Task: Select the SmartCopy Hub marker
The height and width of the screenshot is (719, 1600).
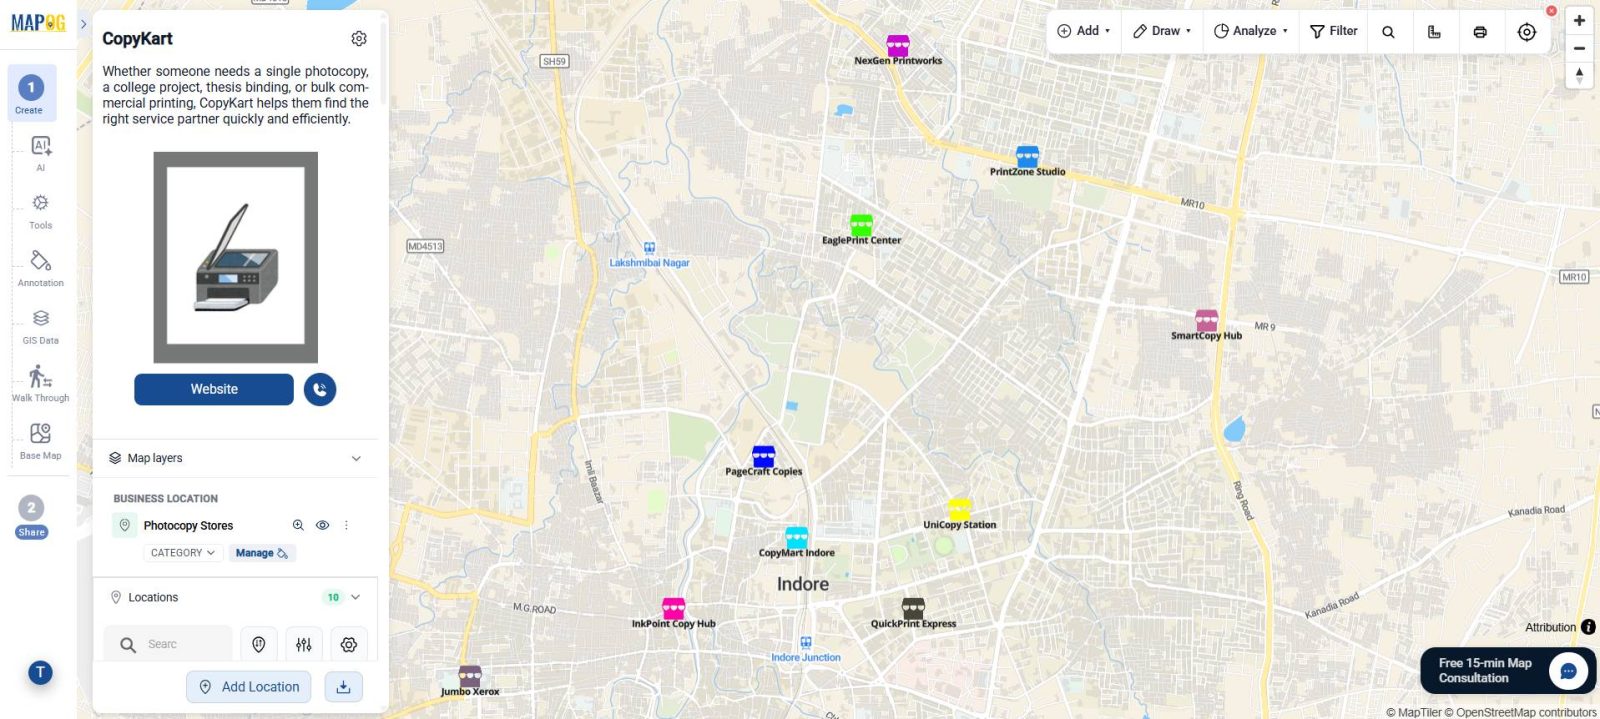Action: [x=1207, y=321]
